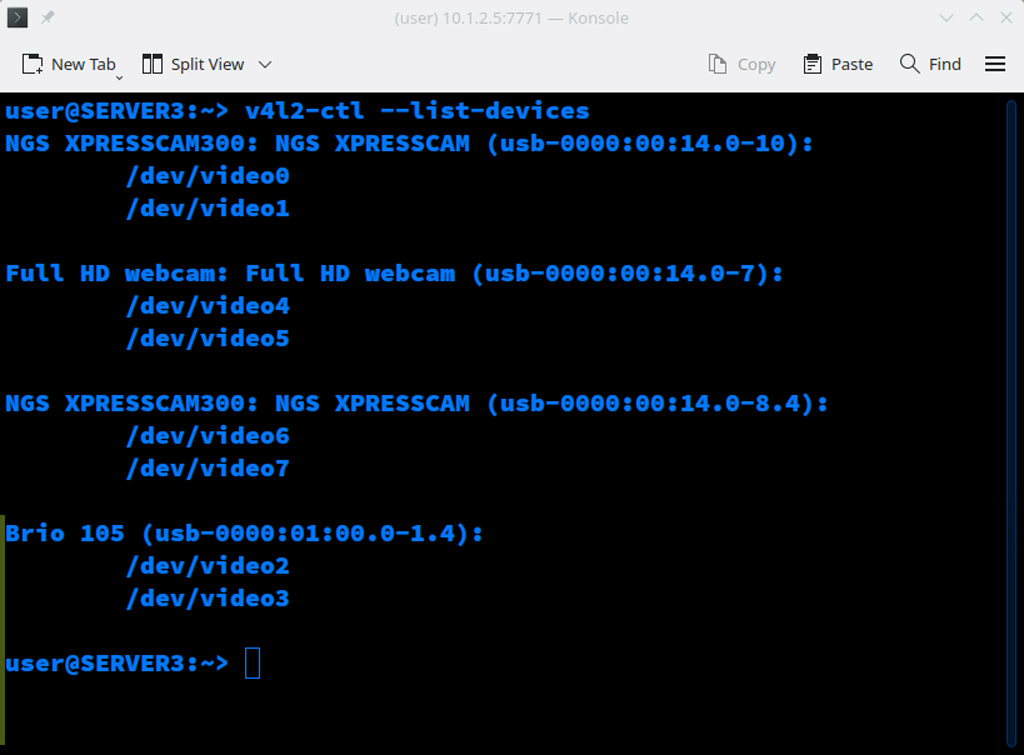Click the Split View icon

click(152, 64)
